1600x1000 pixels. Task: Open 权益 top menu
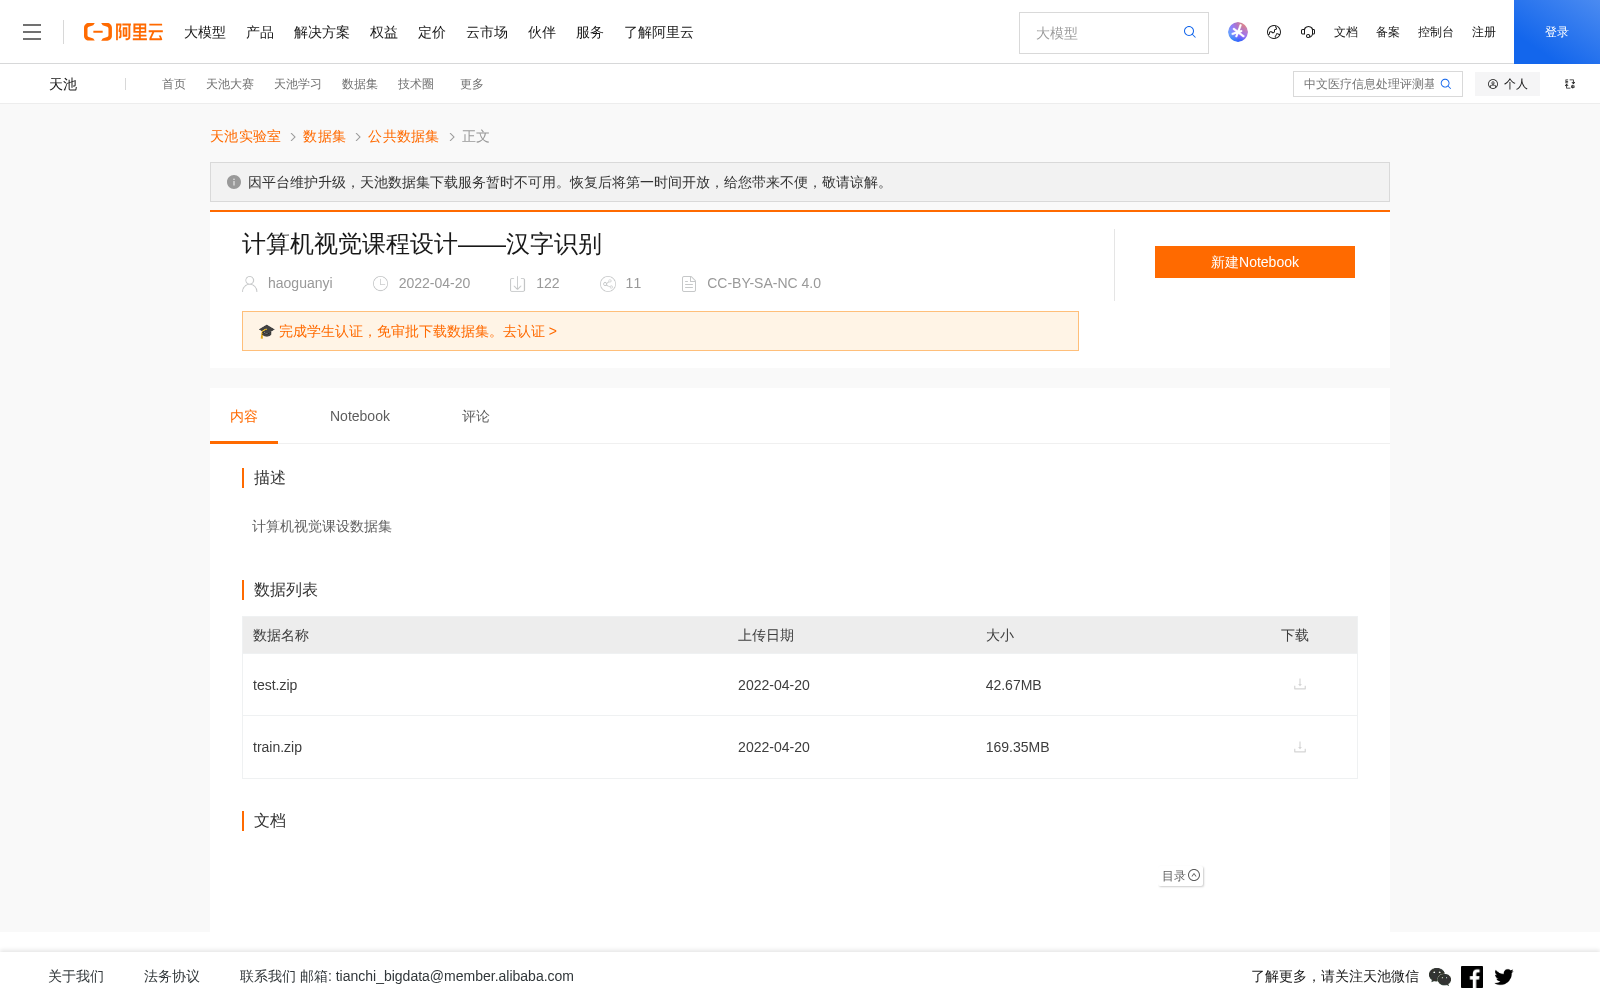point(384,32)
